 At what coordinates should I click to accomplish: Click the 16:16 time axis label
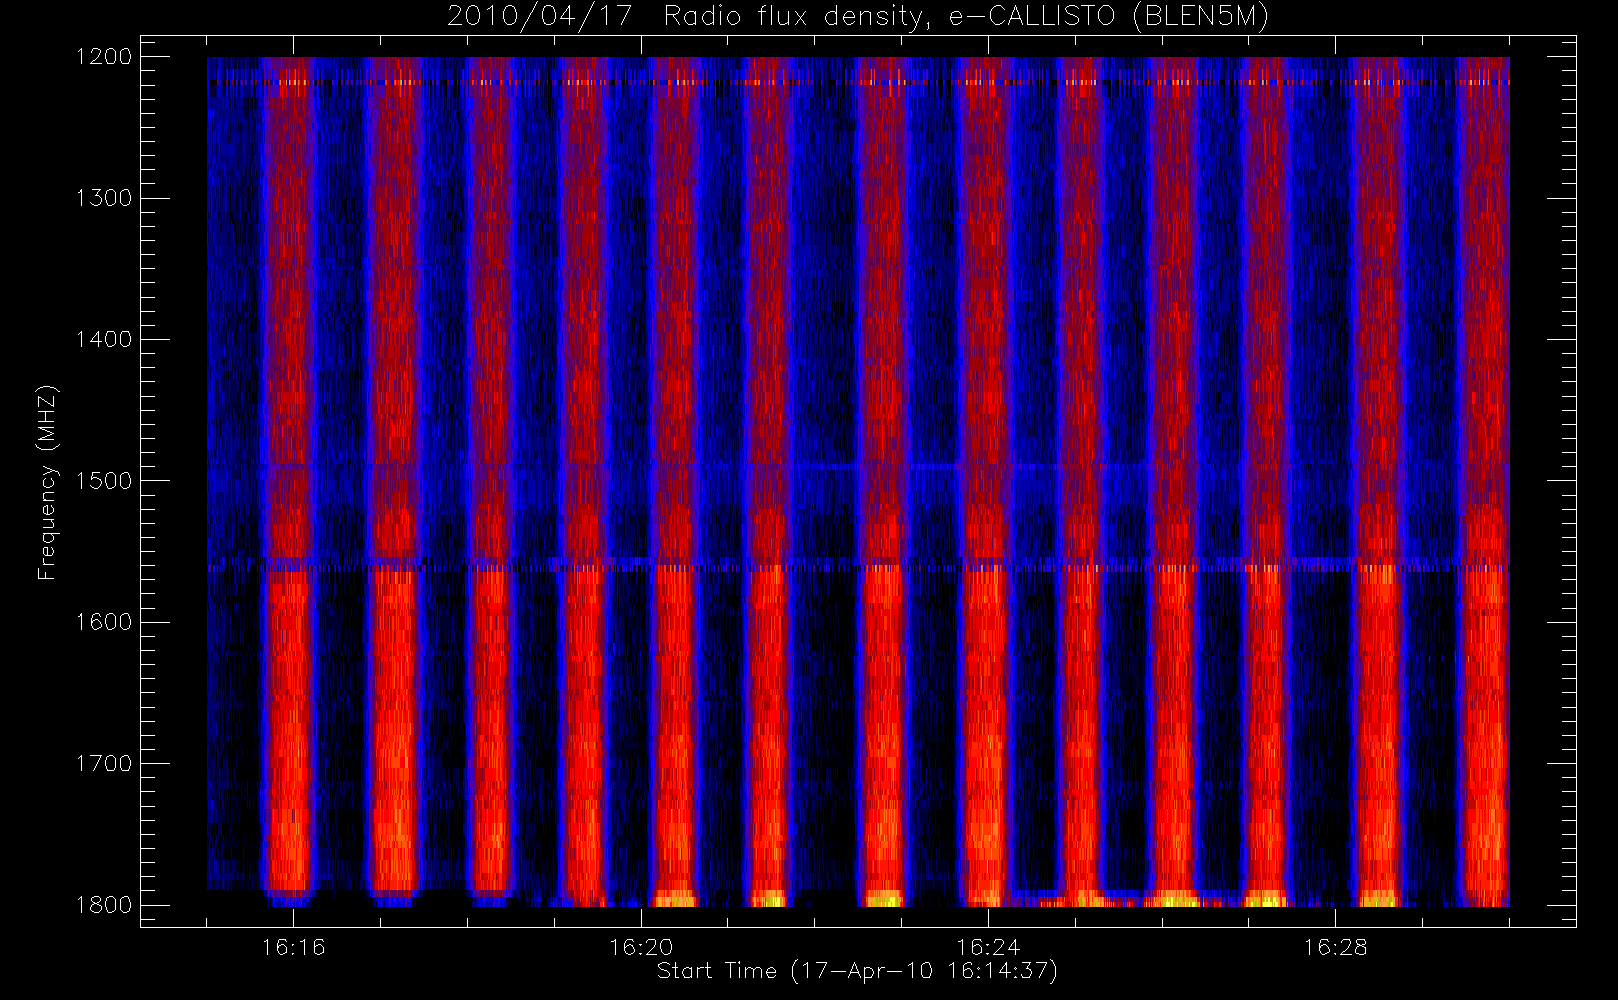pyautogui.click(x=294, y=947)
